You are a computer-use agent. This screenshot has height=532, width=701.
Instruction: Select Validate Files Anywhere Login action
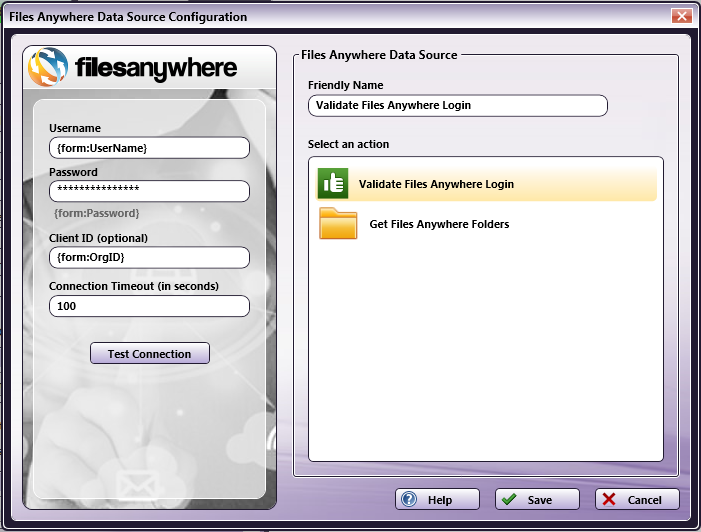(x=486, y=184)
